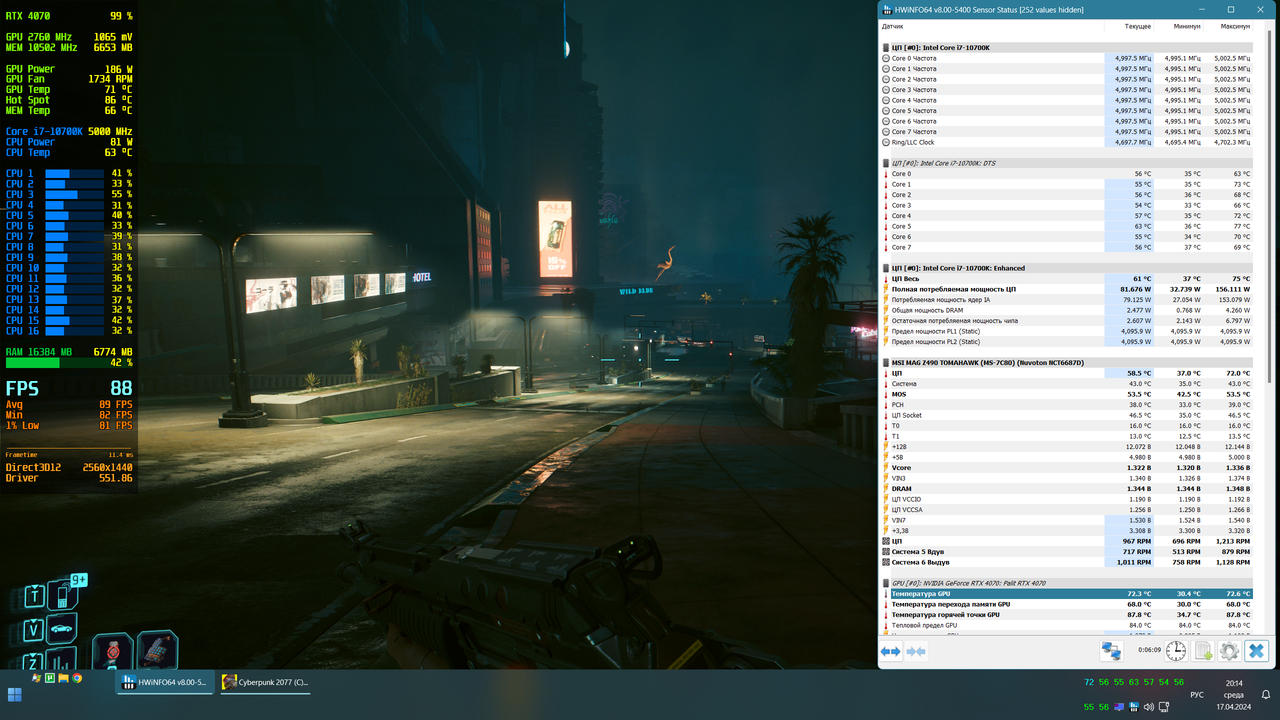
Task: Click the clock icon beside Ring/LLC Clock
Action: click(x=886, y=142)
